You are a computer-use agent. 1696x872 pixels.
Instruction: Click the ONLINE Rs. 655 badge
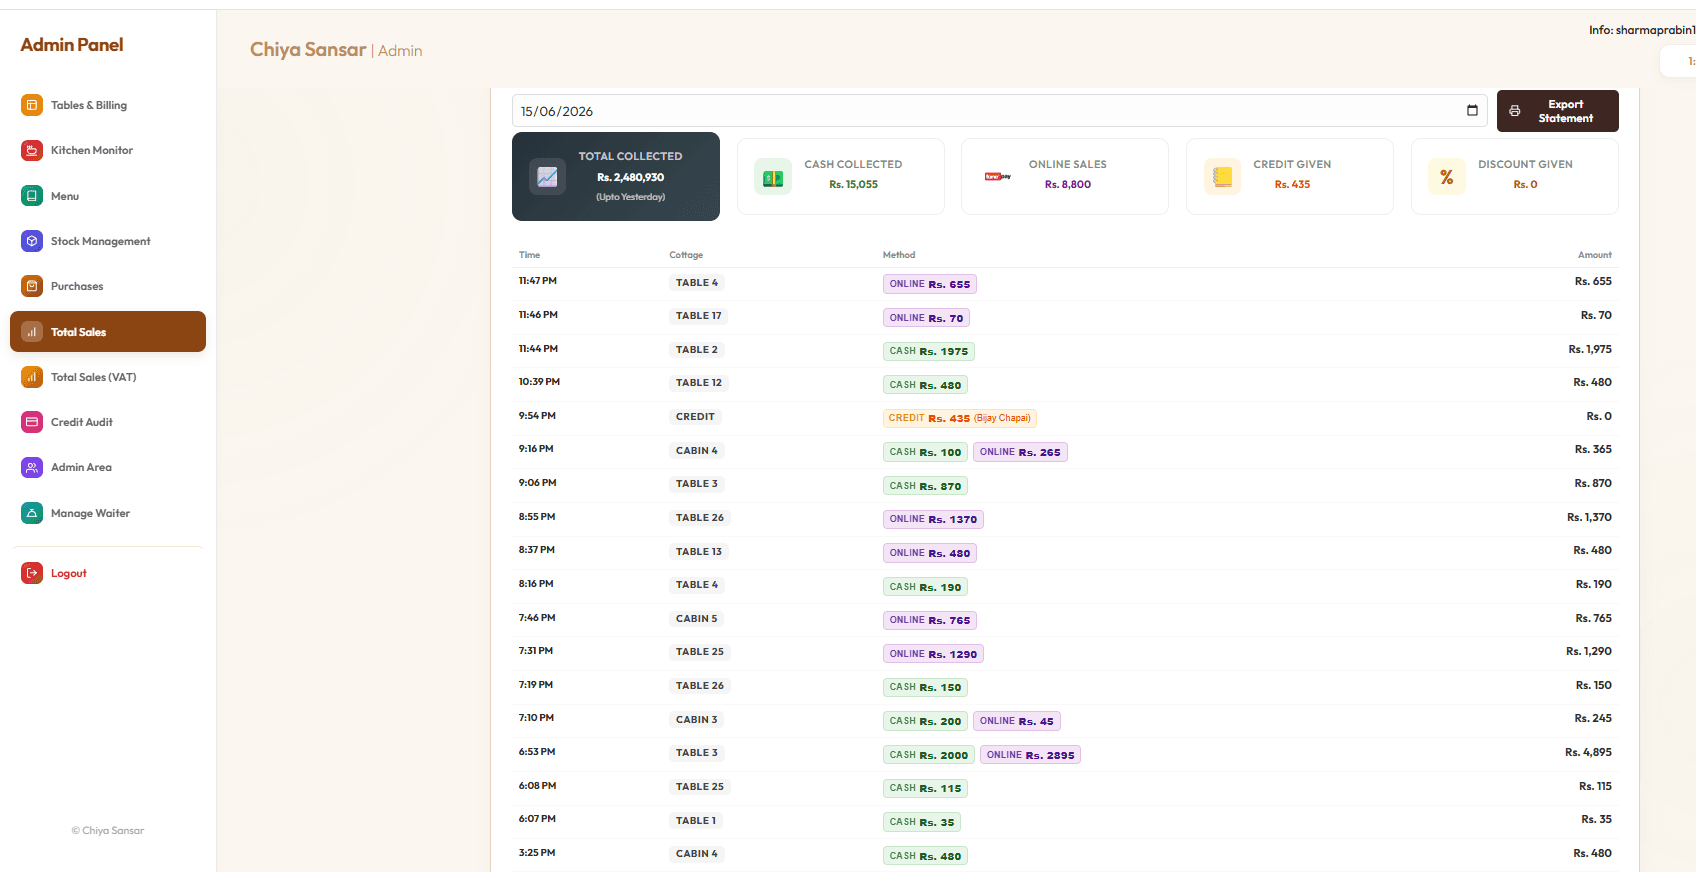(930, 284)
